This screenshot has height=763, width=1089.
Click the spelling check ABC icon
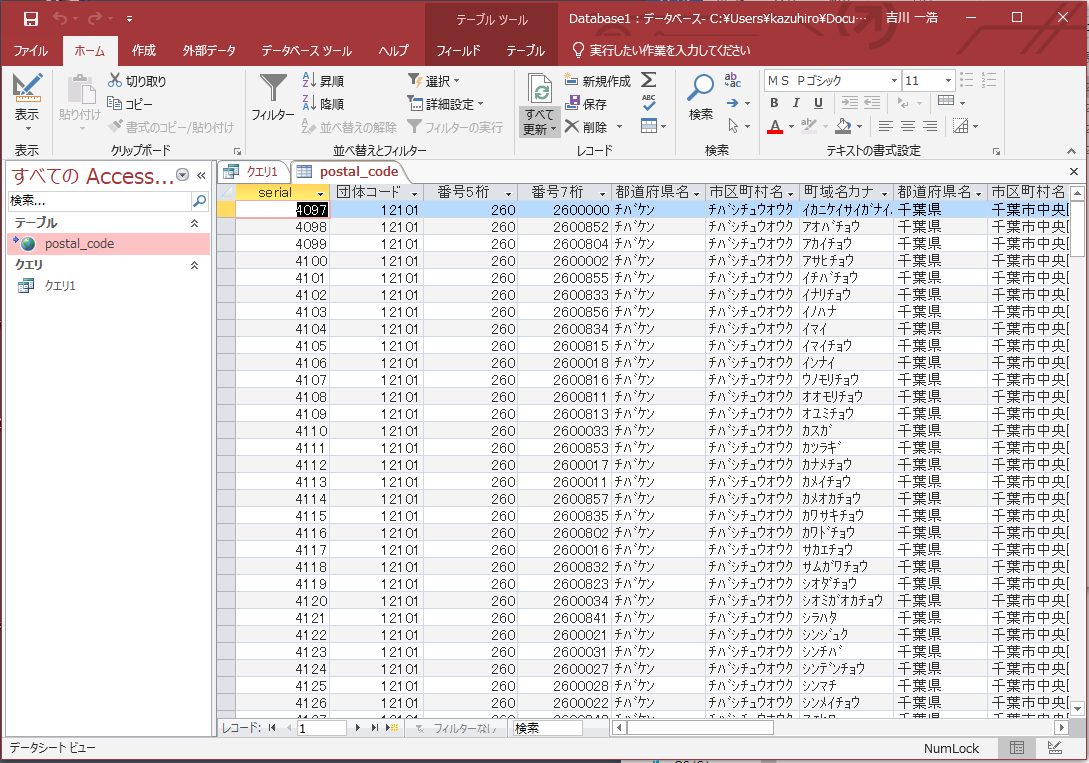(x=649, y=103)
